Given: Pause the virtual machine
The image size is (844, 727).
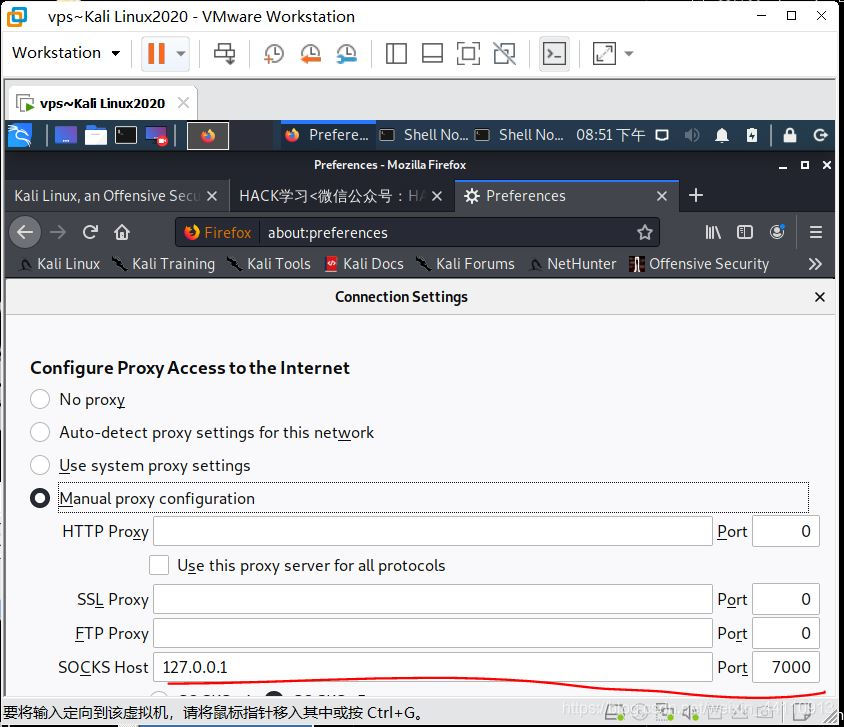Looking at the screenshot, I should [156, 53].
